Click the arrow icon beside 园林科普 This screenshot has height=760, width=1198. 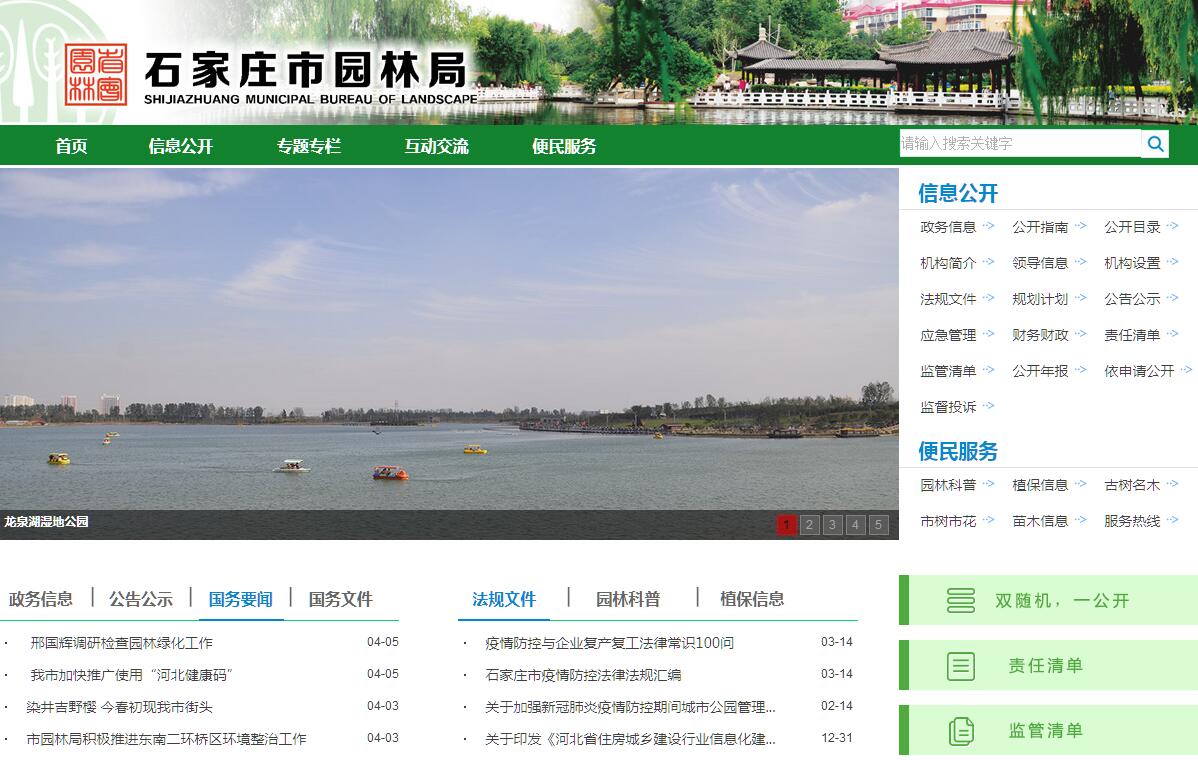coord(988,484)
